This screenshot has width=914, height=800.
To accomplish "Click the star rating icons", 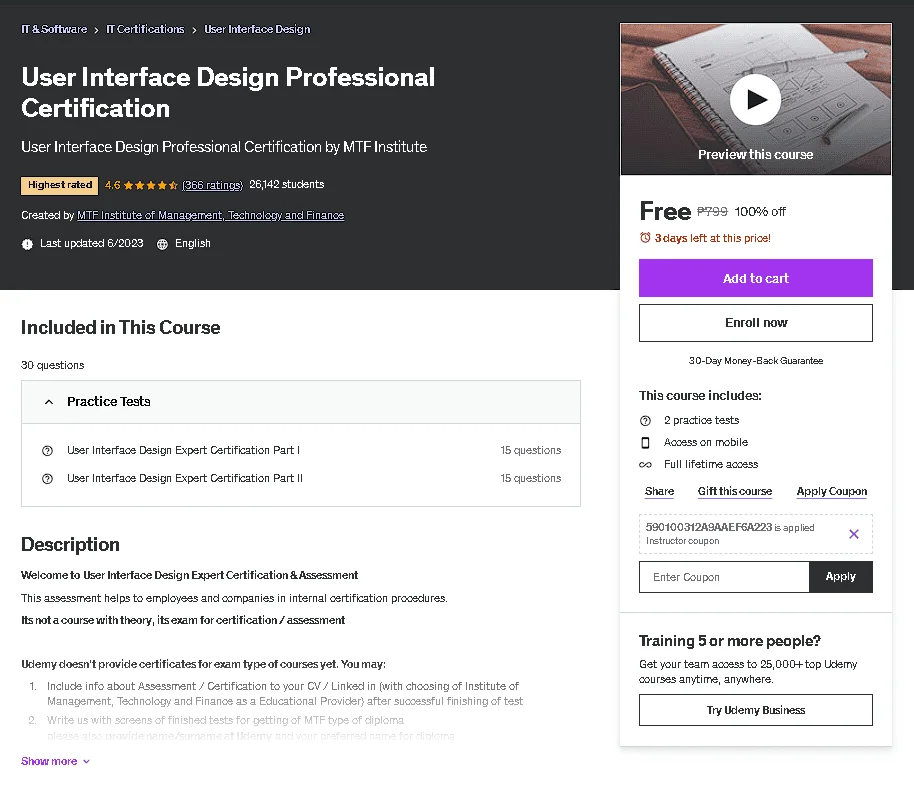I will (150, 185).
